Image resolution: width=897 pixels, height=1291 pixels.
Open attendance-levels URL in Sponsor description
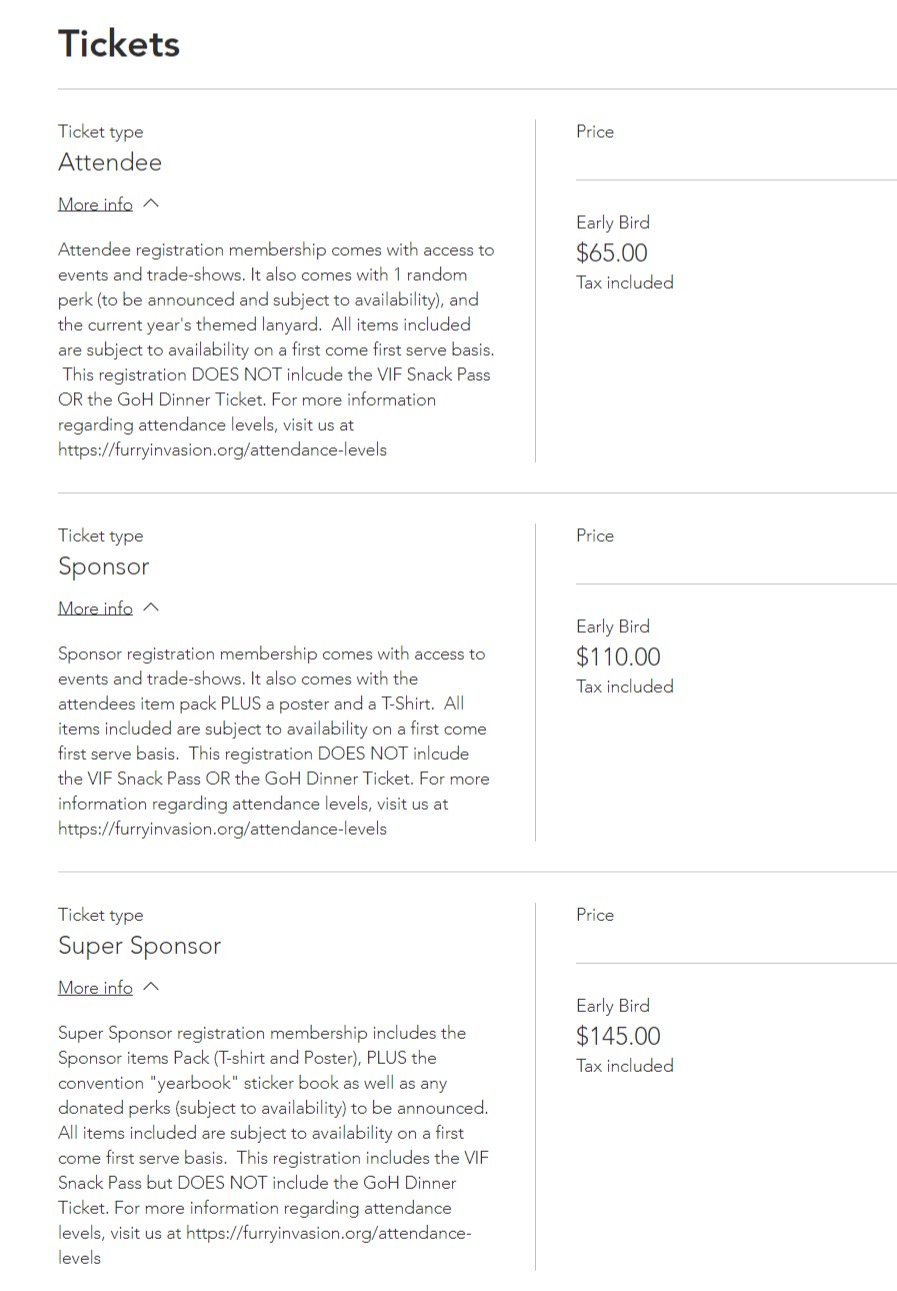coord(222,829)
